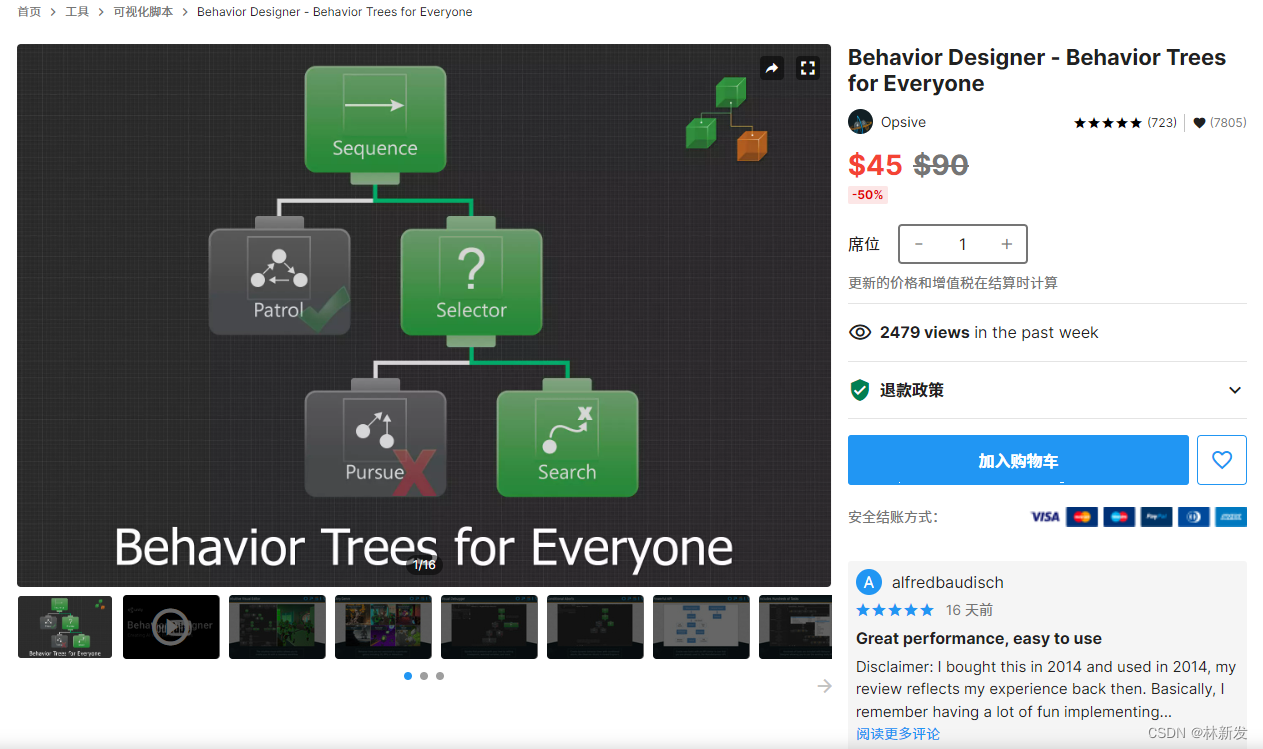Go to second carousel page dot
Screen dimensions: 1263x749
(424, 676)
